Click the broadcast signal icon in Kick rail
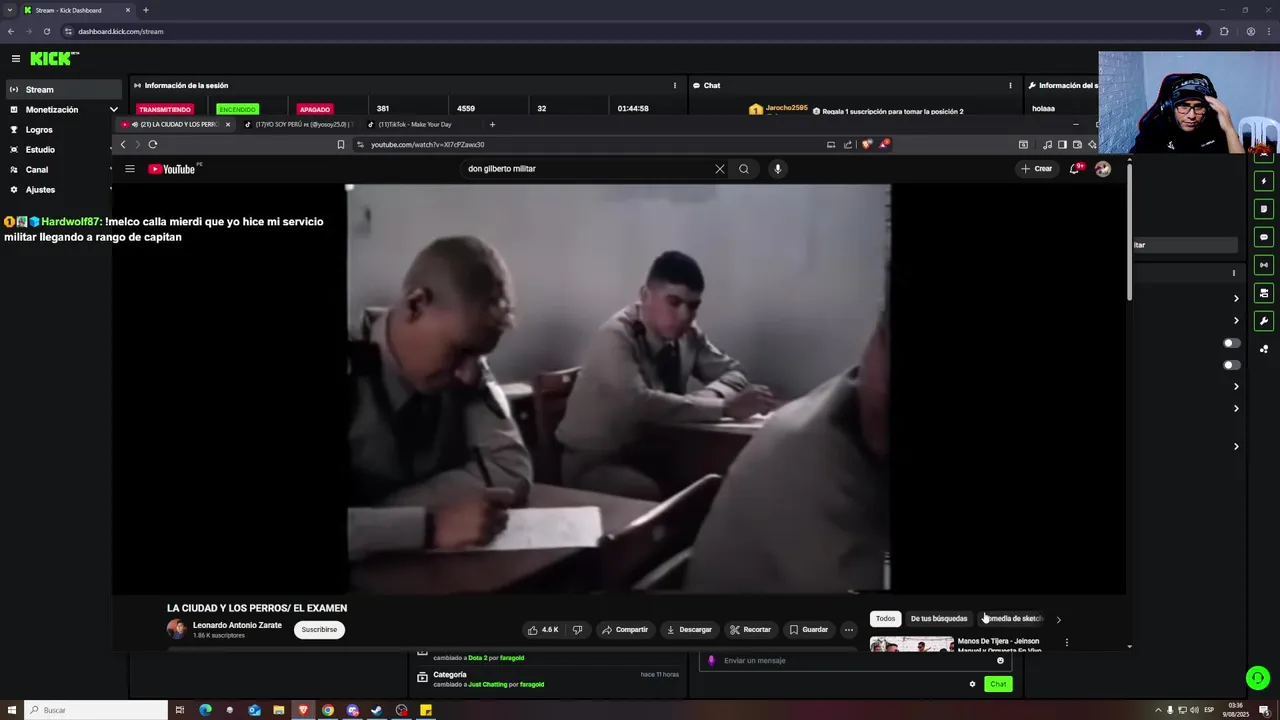The height and width of the screenshot is (720, 1280). pos(1264,265)
